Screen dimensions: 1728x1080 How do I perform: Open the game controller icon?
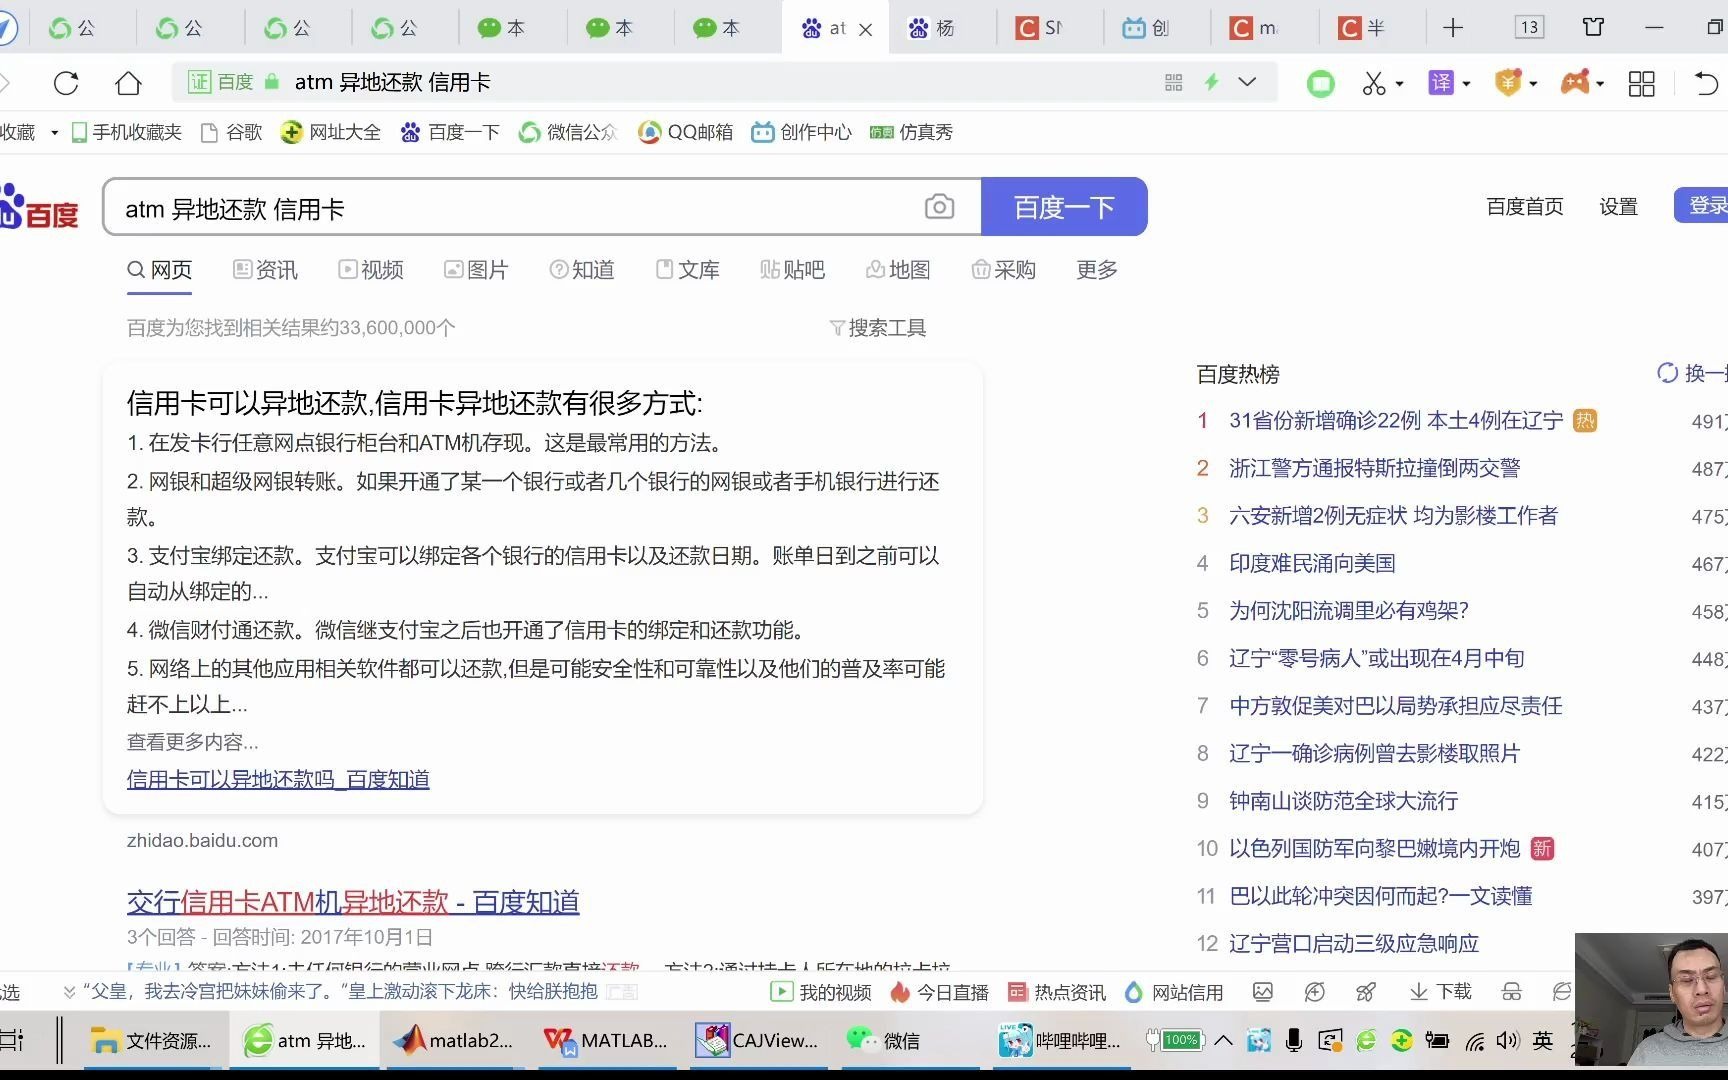tap(1575, 82)
